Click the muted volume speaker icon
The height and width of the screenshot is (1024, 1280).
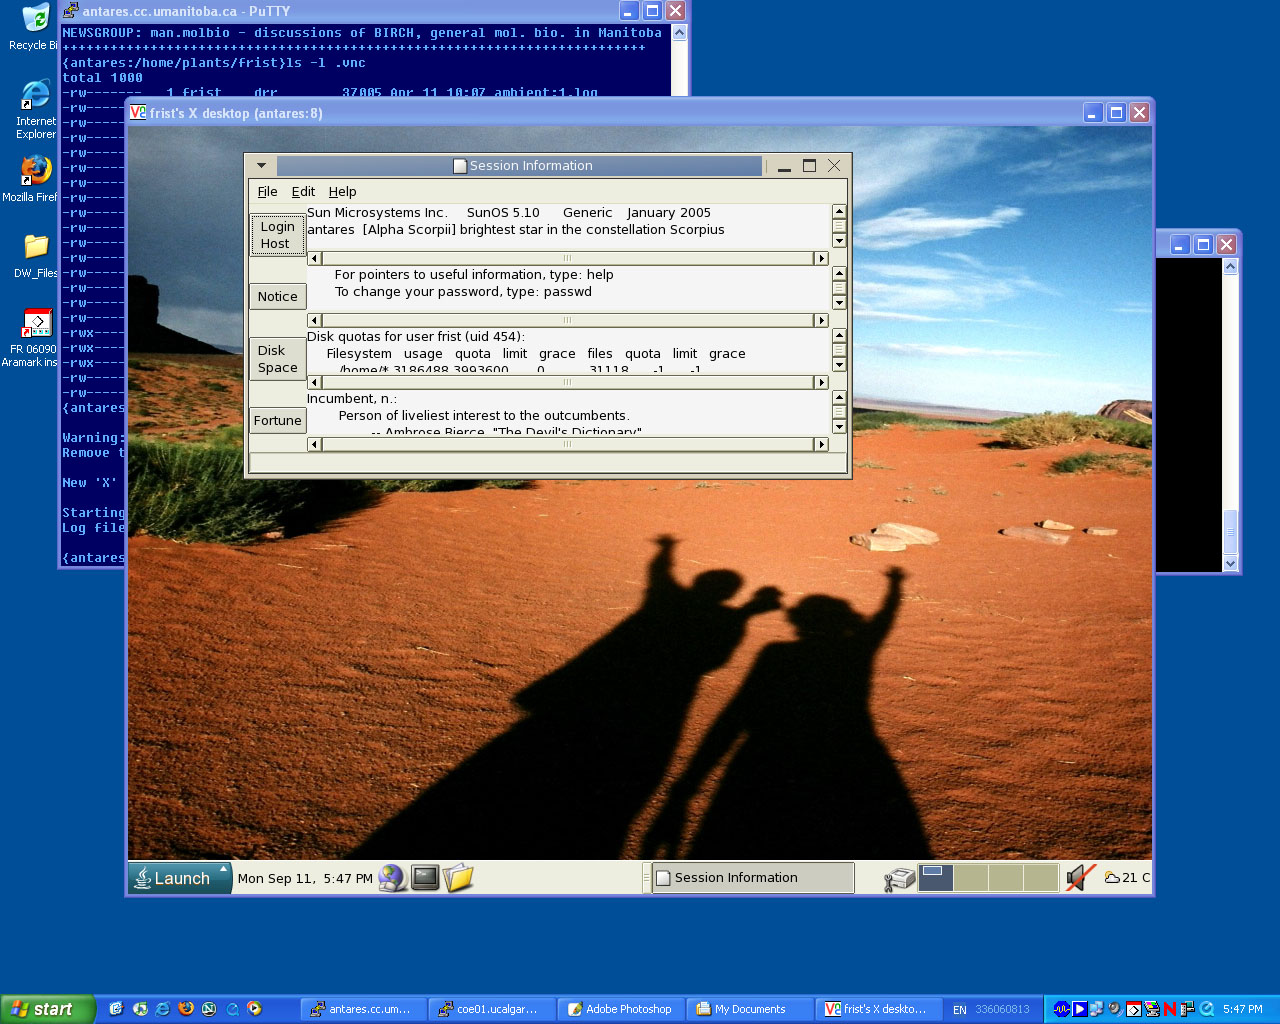coord(1079,878)
